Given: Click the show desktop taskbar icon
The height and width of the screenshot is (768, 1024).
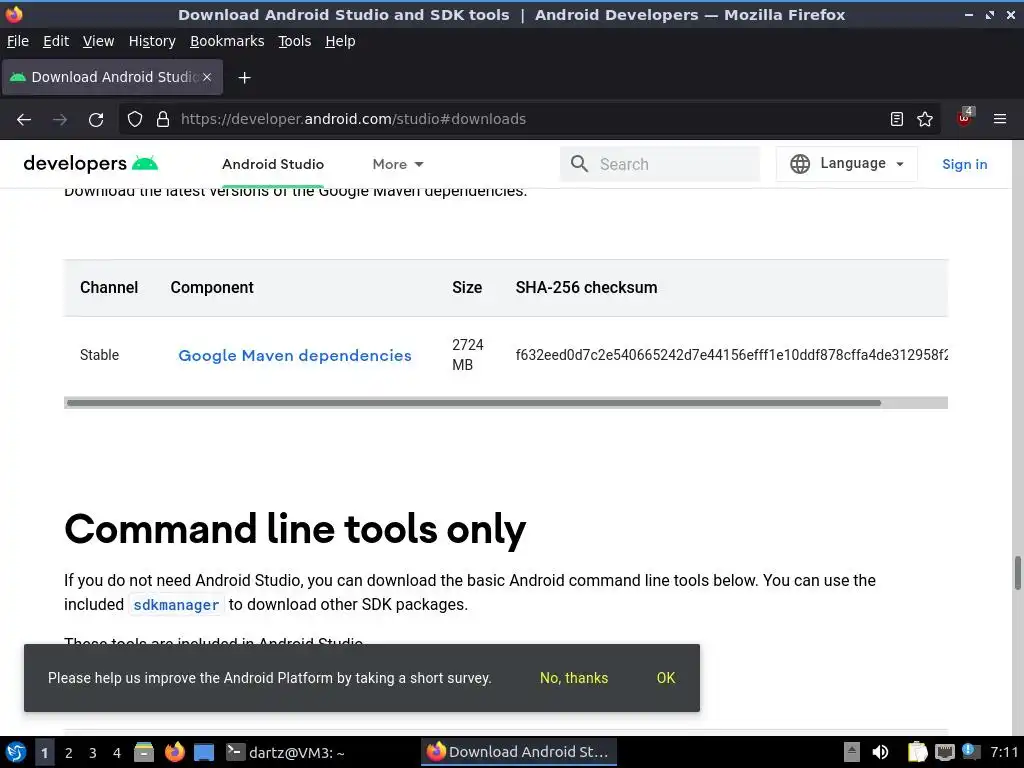Looking at the screenshot, I should pos(204,752).
